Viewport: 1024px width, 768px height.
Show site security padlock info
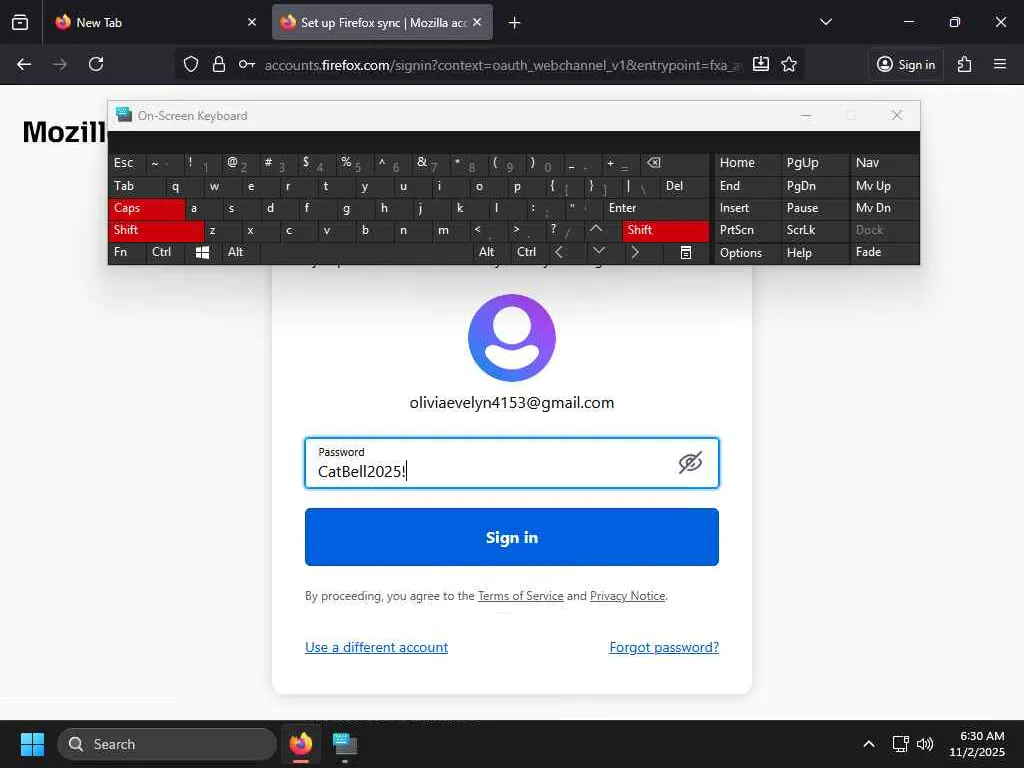coord(219,64)
